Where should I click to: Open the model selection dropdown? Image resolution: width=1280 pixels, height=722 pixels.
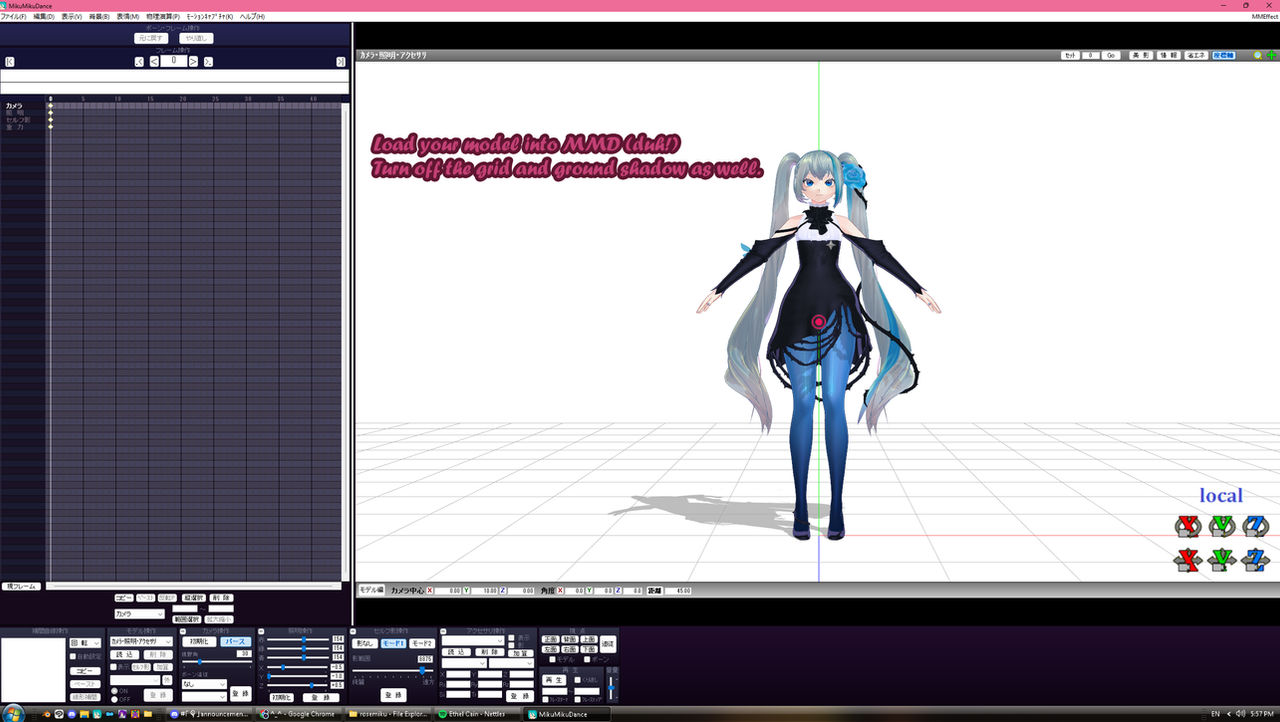pyautogui.click(x=141, y=641)
